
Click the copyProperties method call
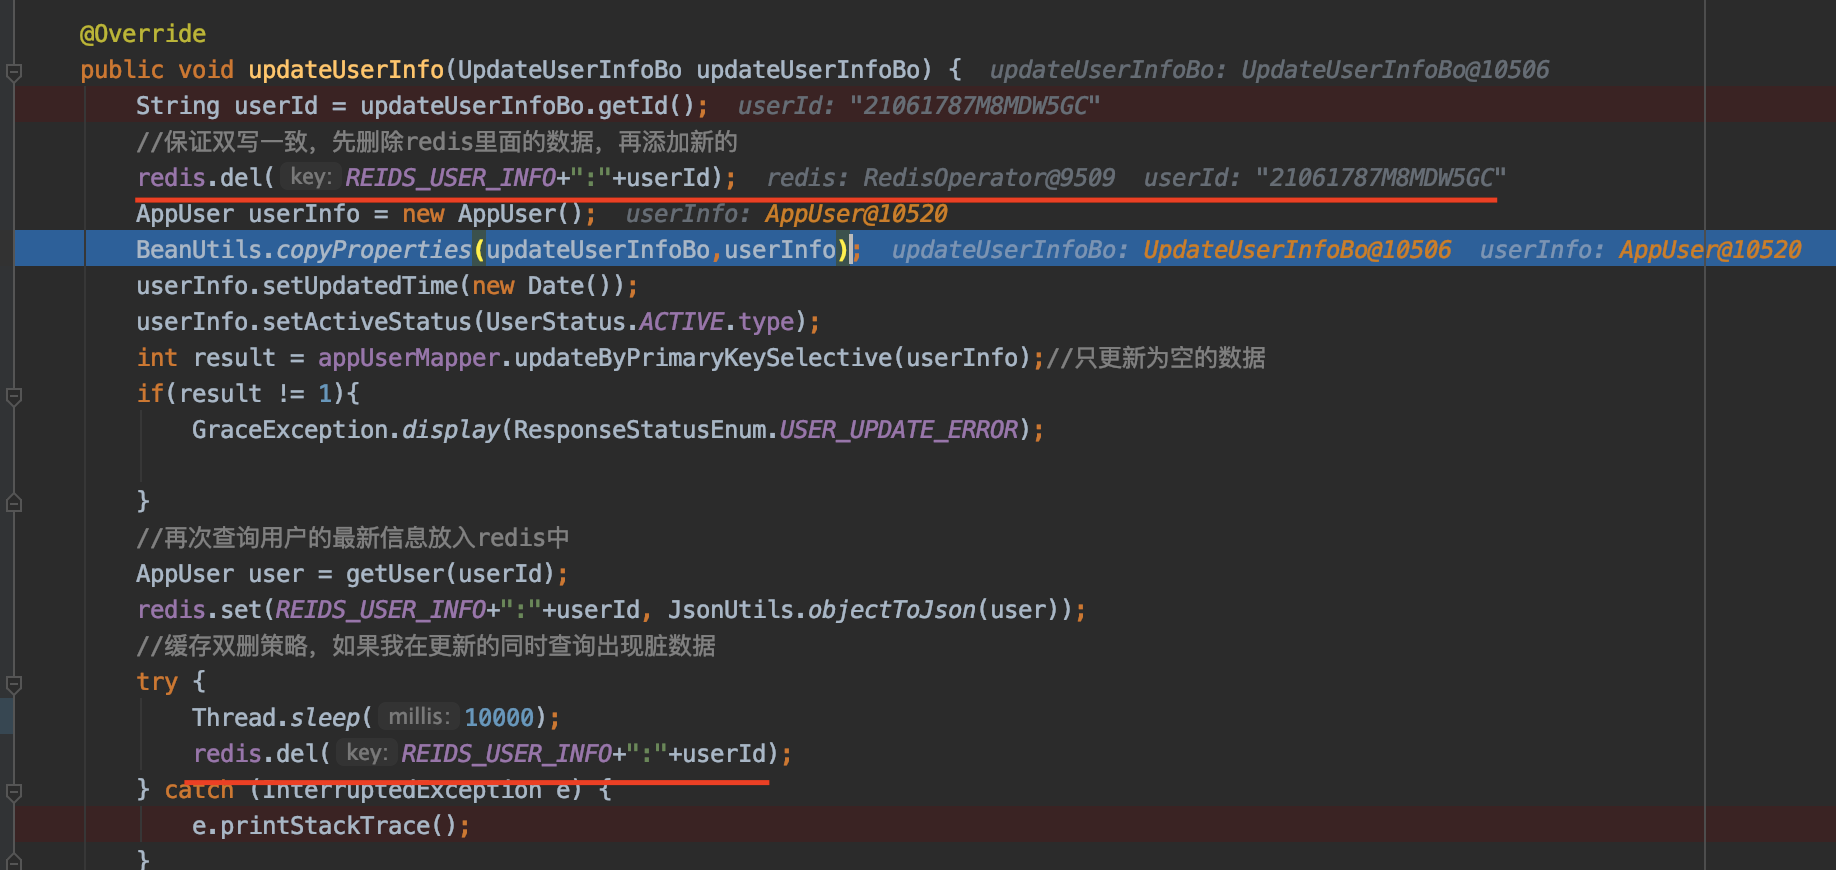click(x=374, y=250)
